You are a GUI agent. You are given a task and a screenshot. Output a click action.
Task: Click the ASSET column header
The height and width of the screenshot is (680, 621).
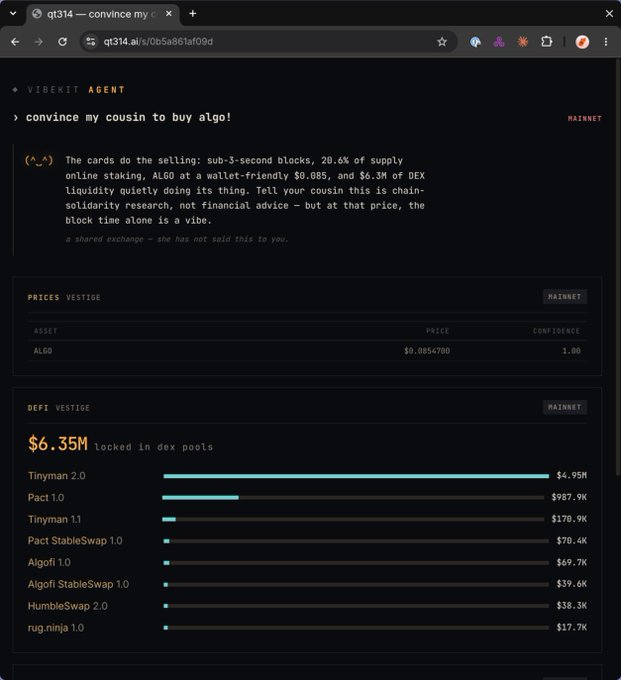[x=46, y=331]
